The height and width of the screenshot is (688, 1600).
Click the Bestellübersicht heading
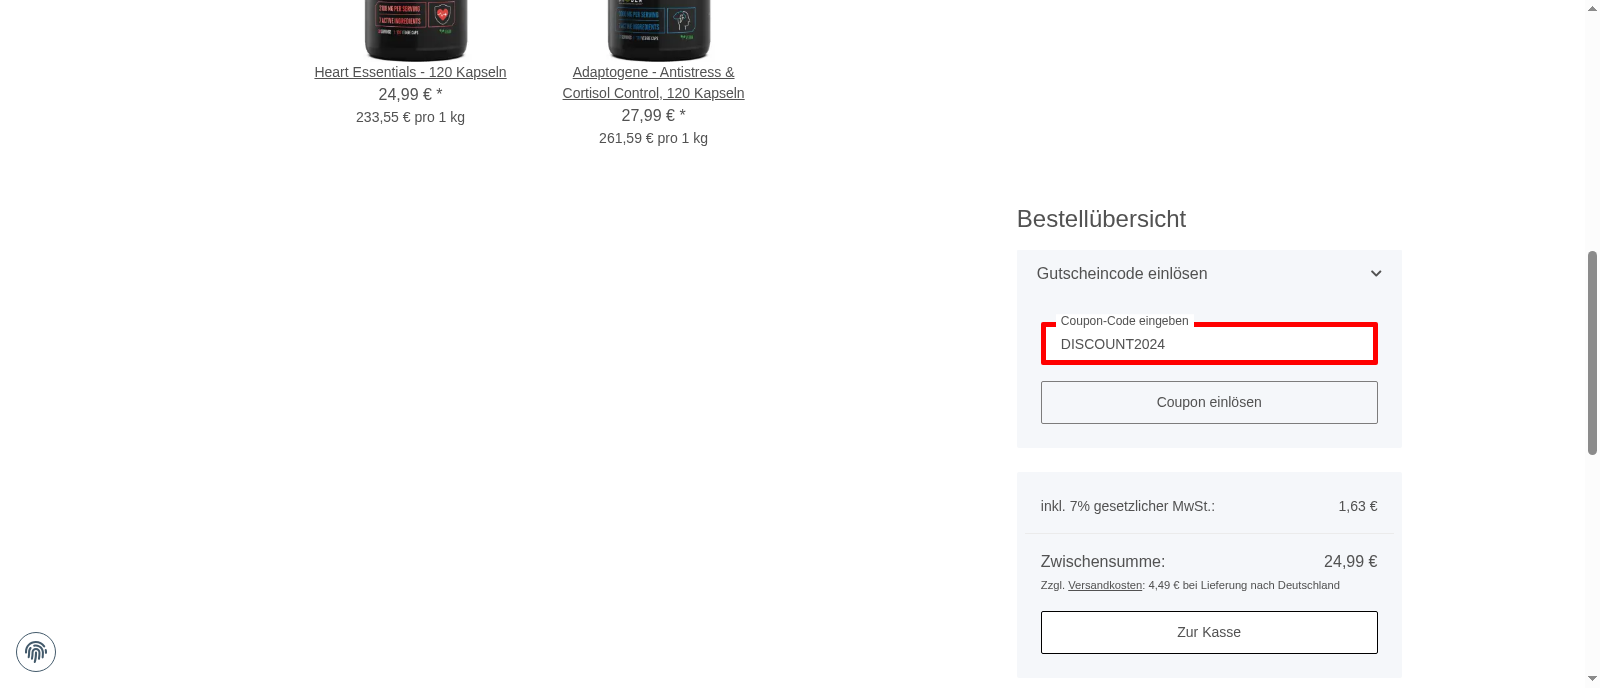[1101, 219]
